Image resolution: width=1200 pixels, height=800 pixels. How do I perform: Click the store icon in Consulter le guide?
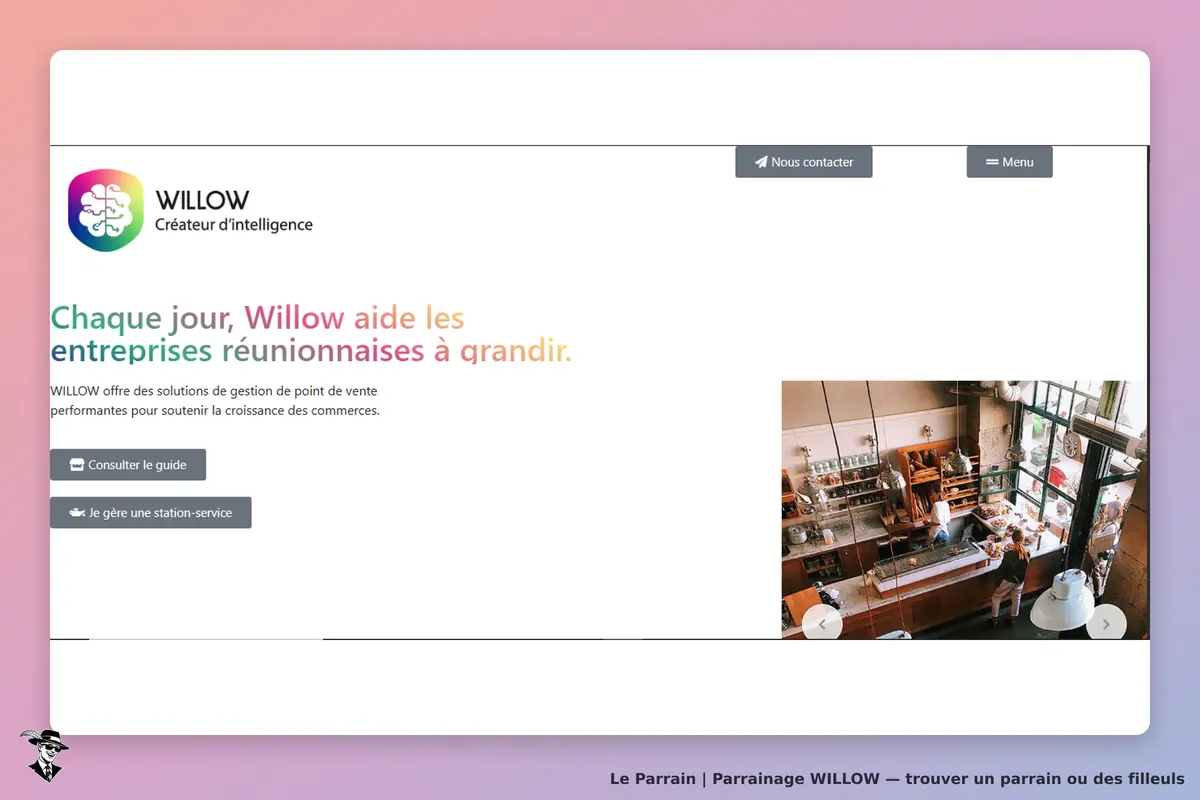(x=77, y=465)
